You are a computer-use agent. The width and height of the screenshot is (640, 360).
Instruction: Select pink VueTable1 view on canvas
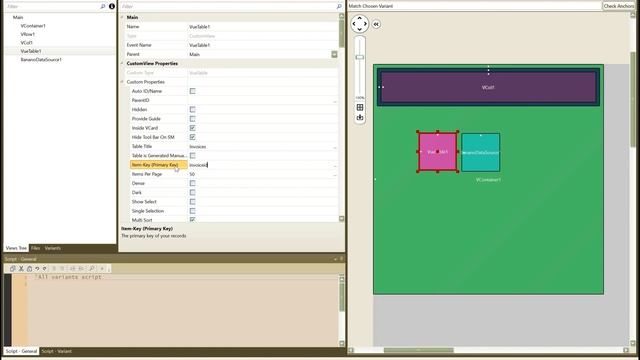(x=438, y=152)
